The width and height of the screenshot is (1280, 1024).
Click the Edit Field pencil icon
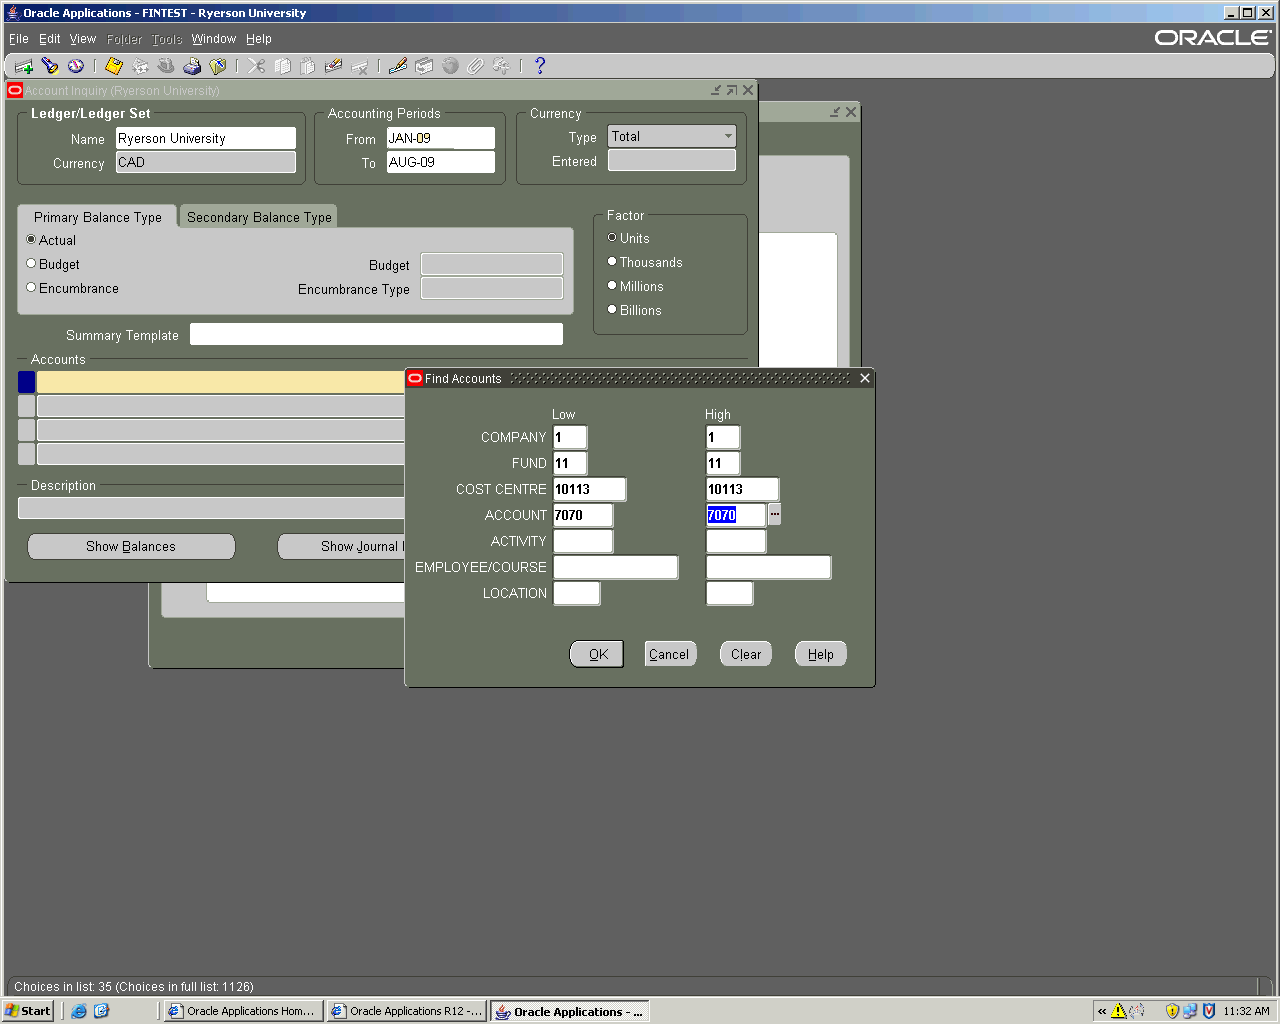(398, 66)
